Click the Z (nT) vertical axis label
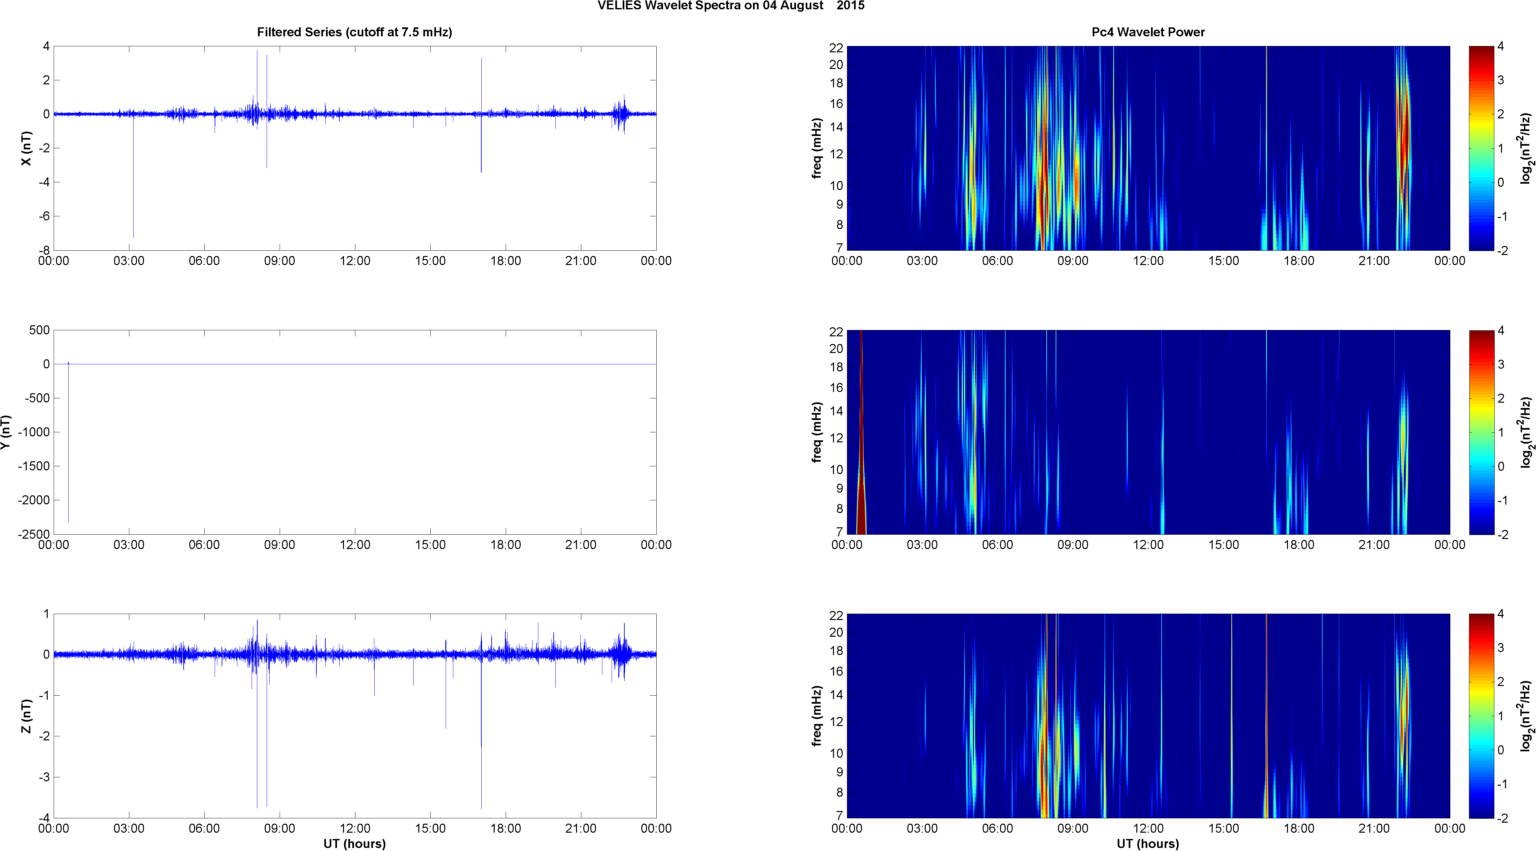1536x851 pixels. click(26, 716)
